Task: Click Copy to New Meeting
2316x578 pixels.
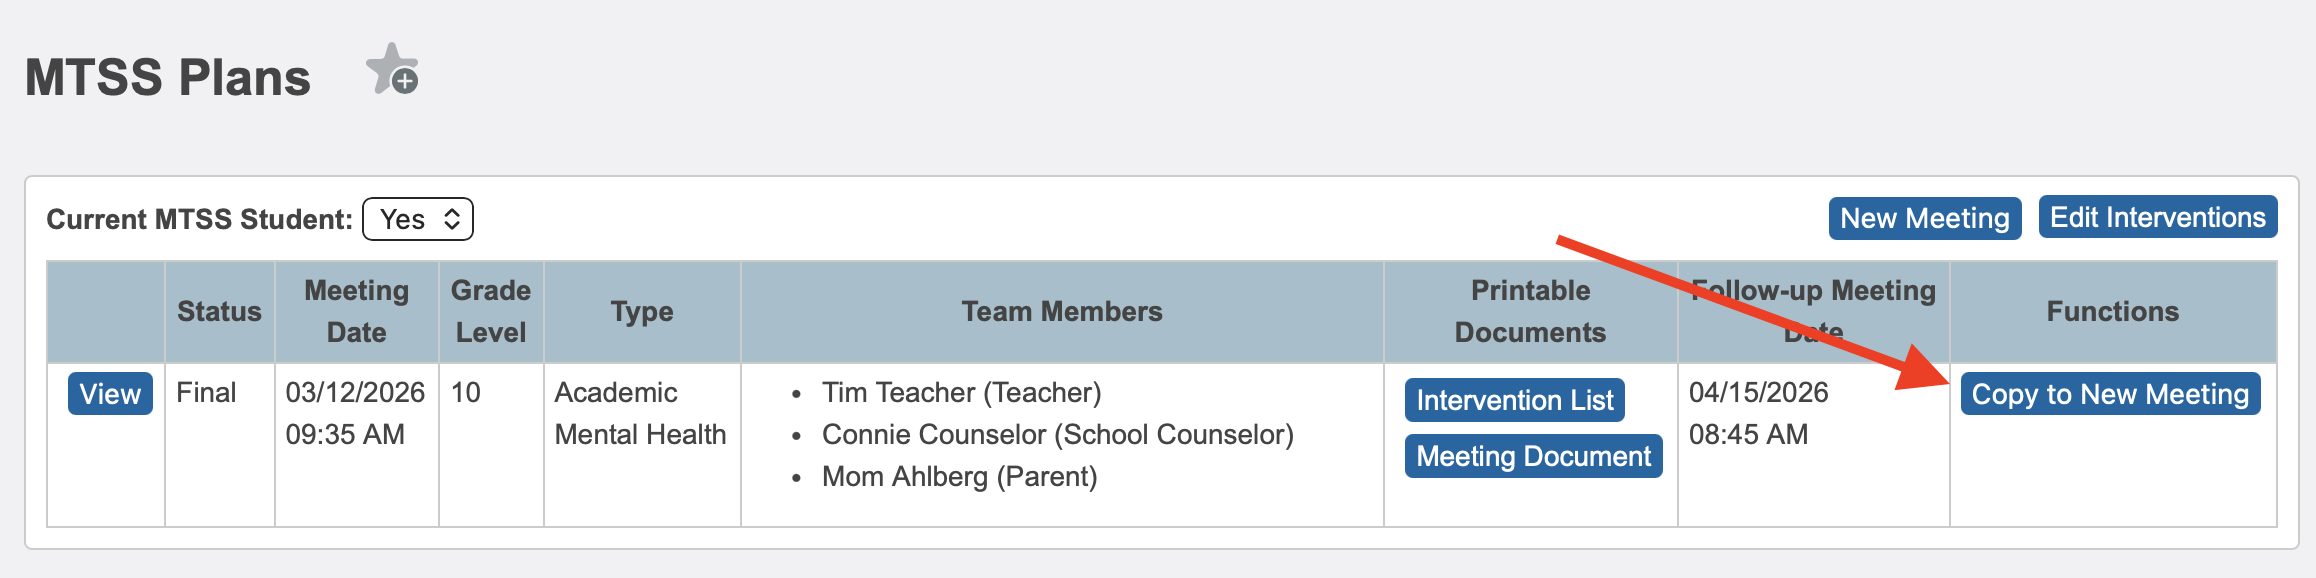Action: [2110, 394]
